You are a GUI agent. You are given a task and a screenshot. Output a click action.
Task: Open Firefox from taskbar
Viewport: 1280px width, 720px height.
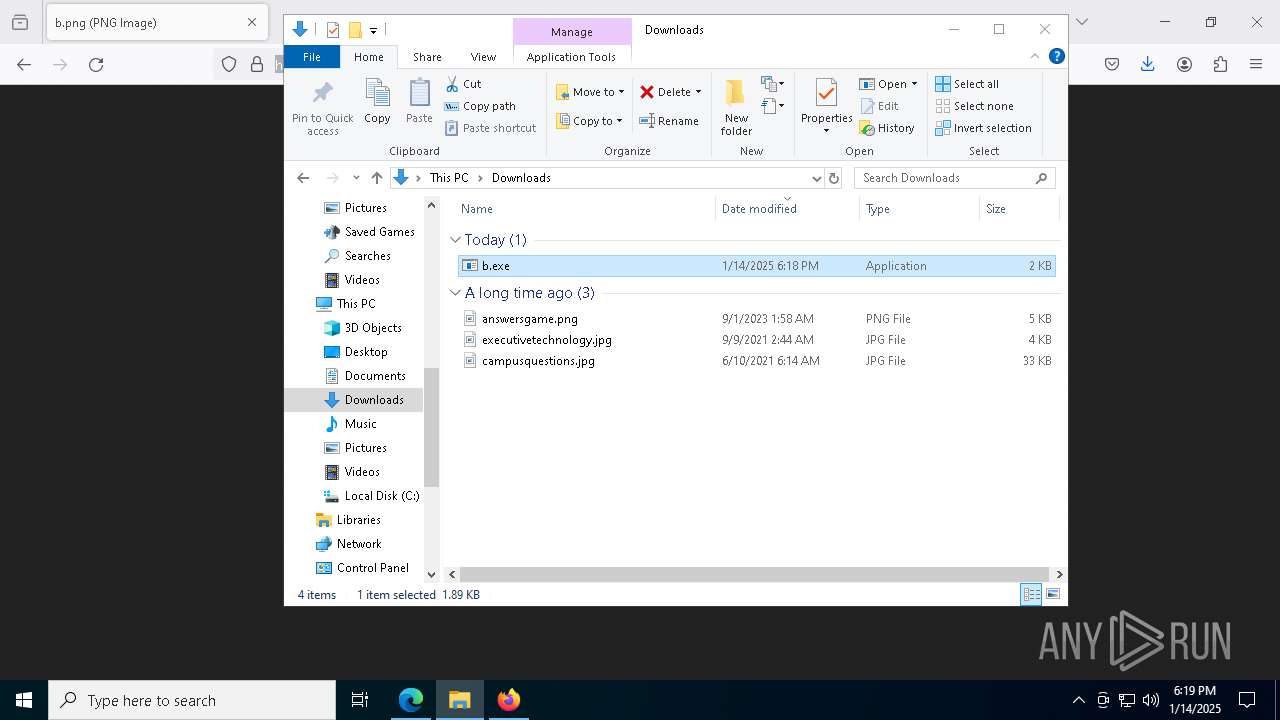click(x=509, y=700)
